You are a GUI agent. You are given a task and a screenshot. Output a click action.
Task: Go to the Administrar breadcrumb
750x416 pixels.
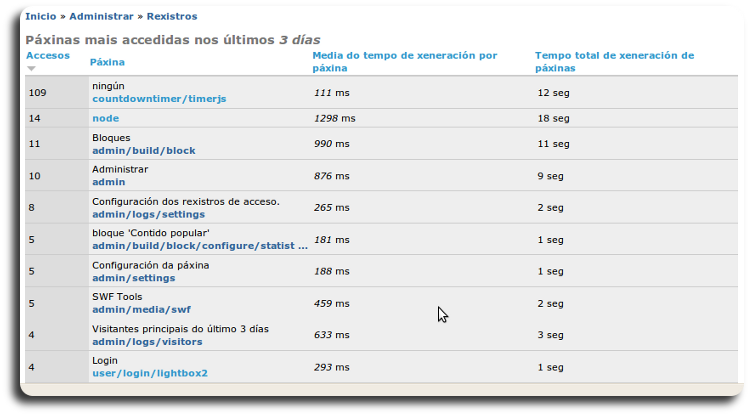[102, 16]
